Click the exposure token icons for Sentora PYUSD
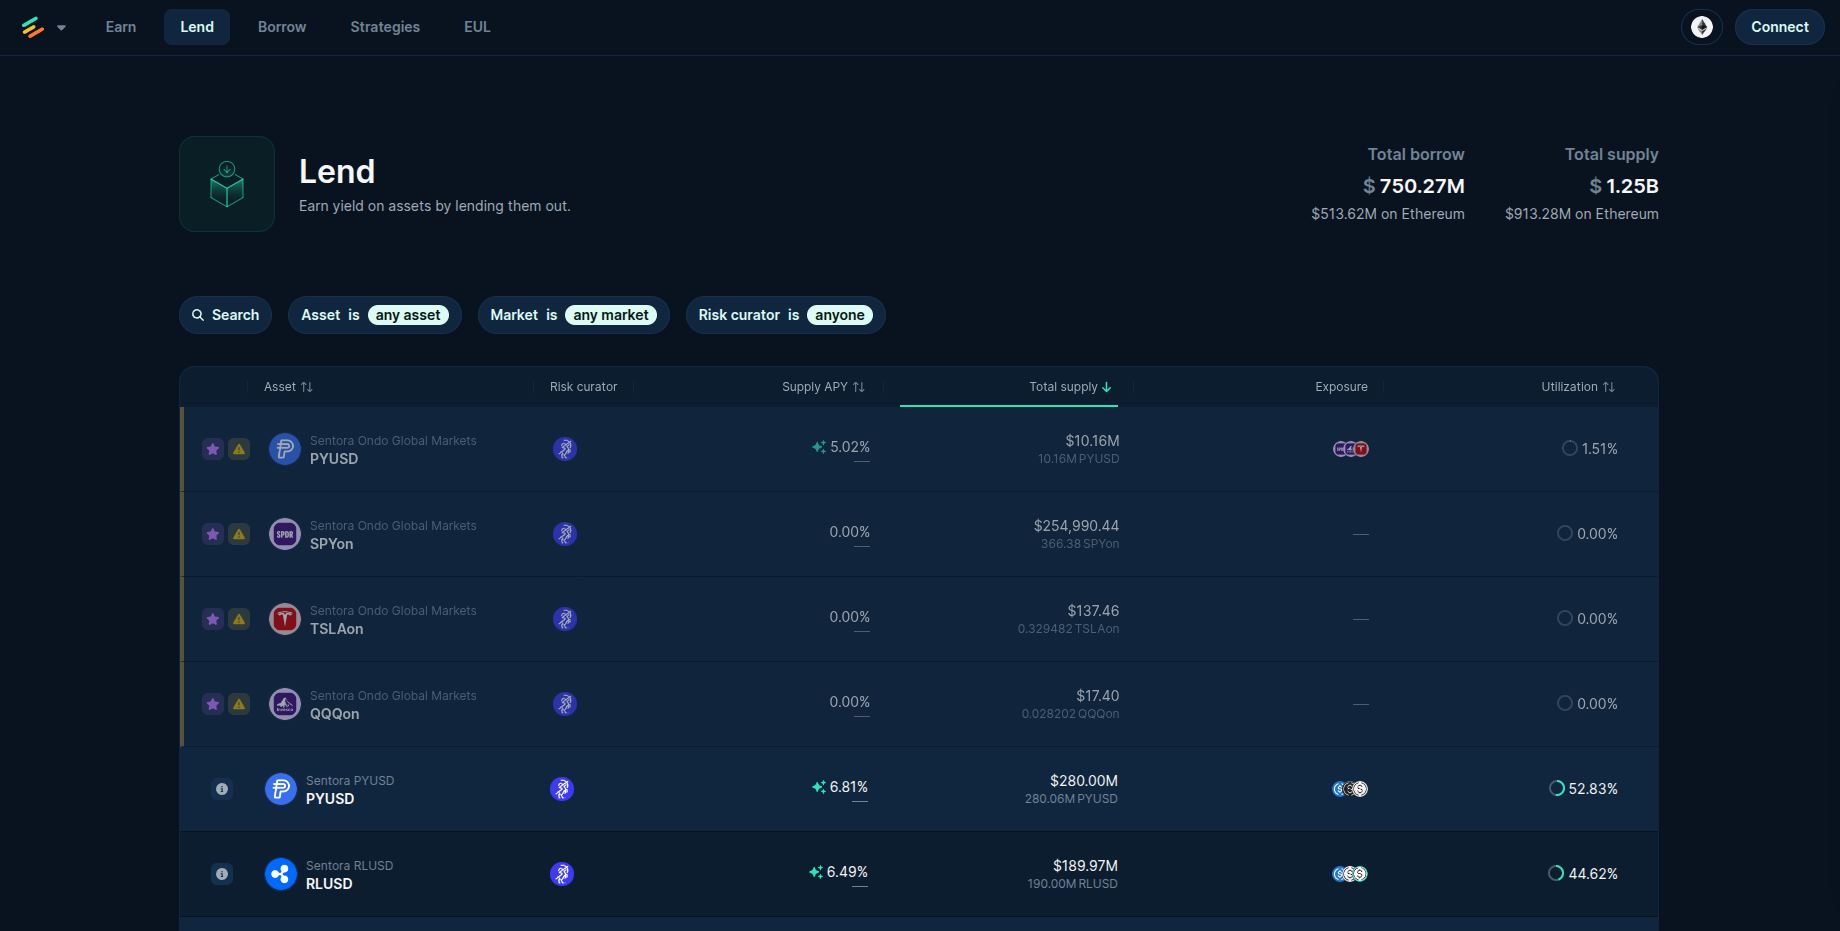1840x931 pixels. coord(1350,789)
